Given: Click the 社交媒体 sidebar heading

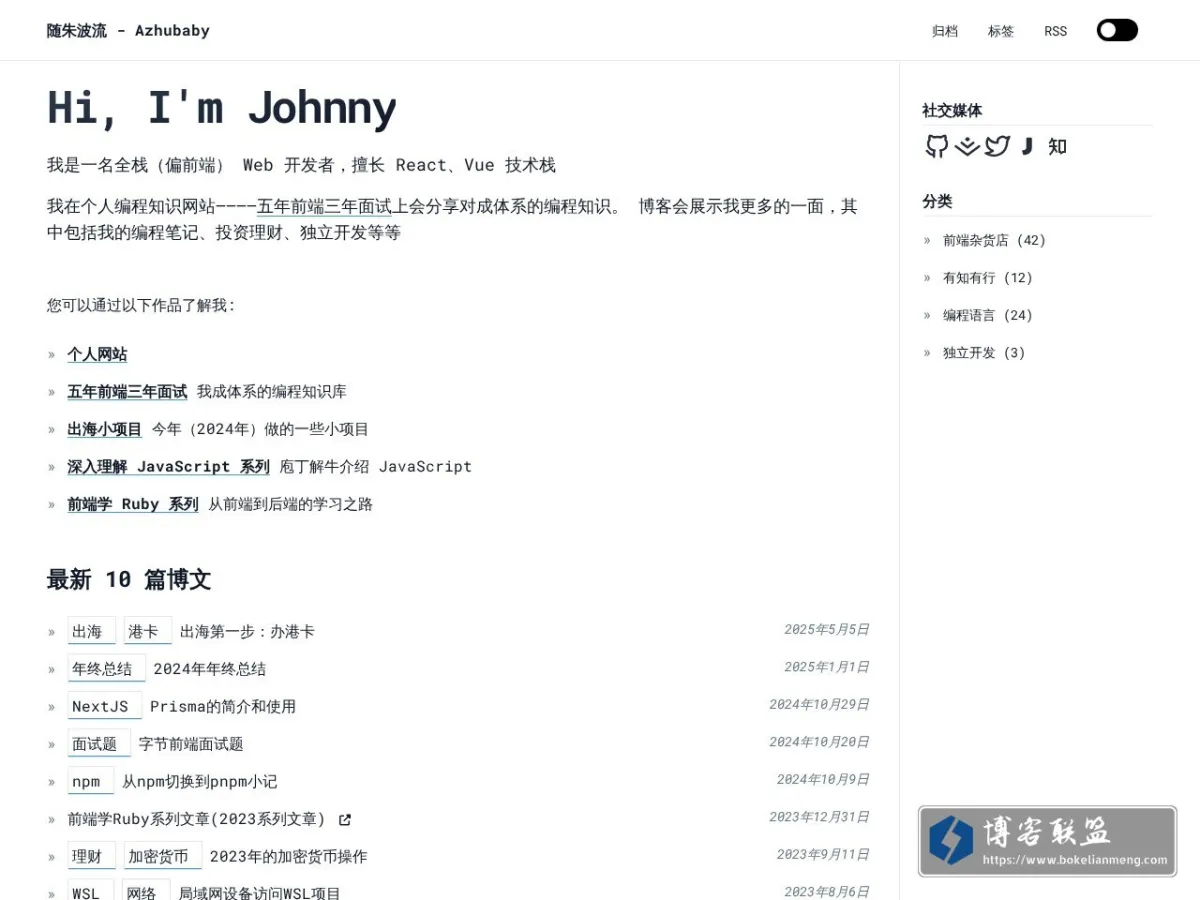Looking at the screenshot, I should point(952,110).
